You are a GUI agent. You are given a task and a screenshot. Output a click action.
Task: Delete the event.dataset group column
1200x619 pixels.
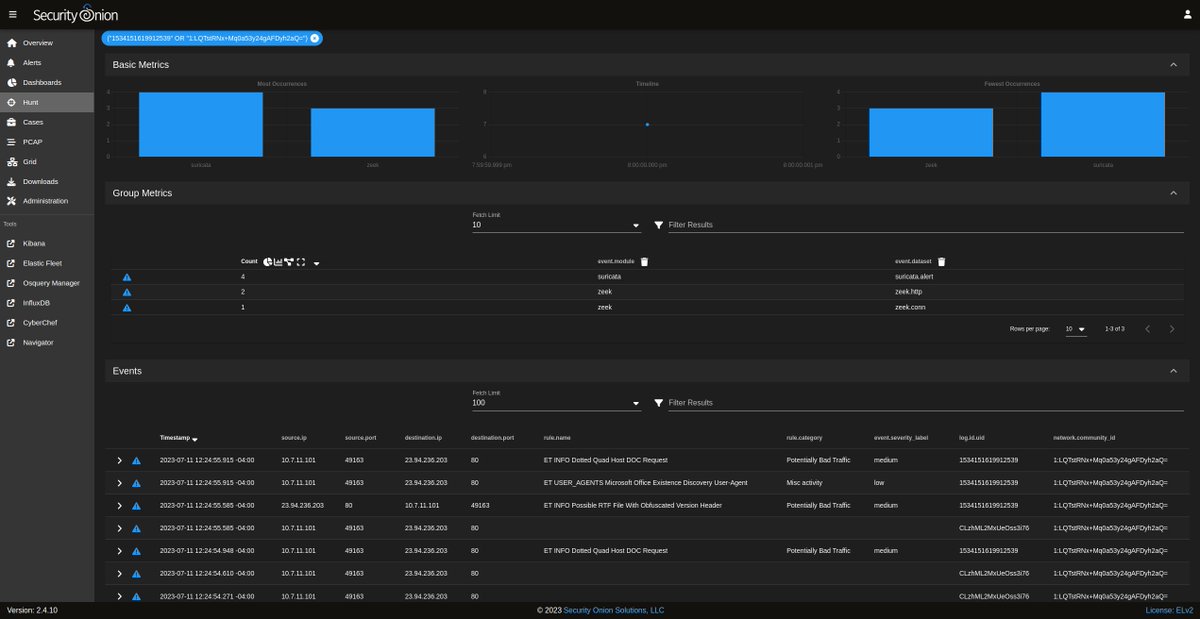click(941, 261)
